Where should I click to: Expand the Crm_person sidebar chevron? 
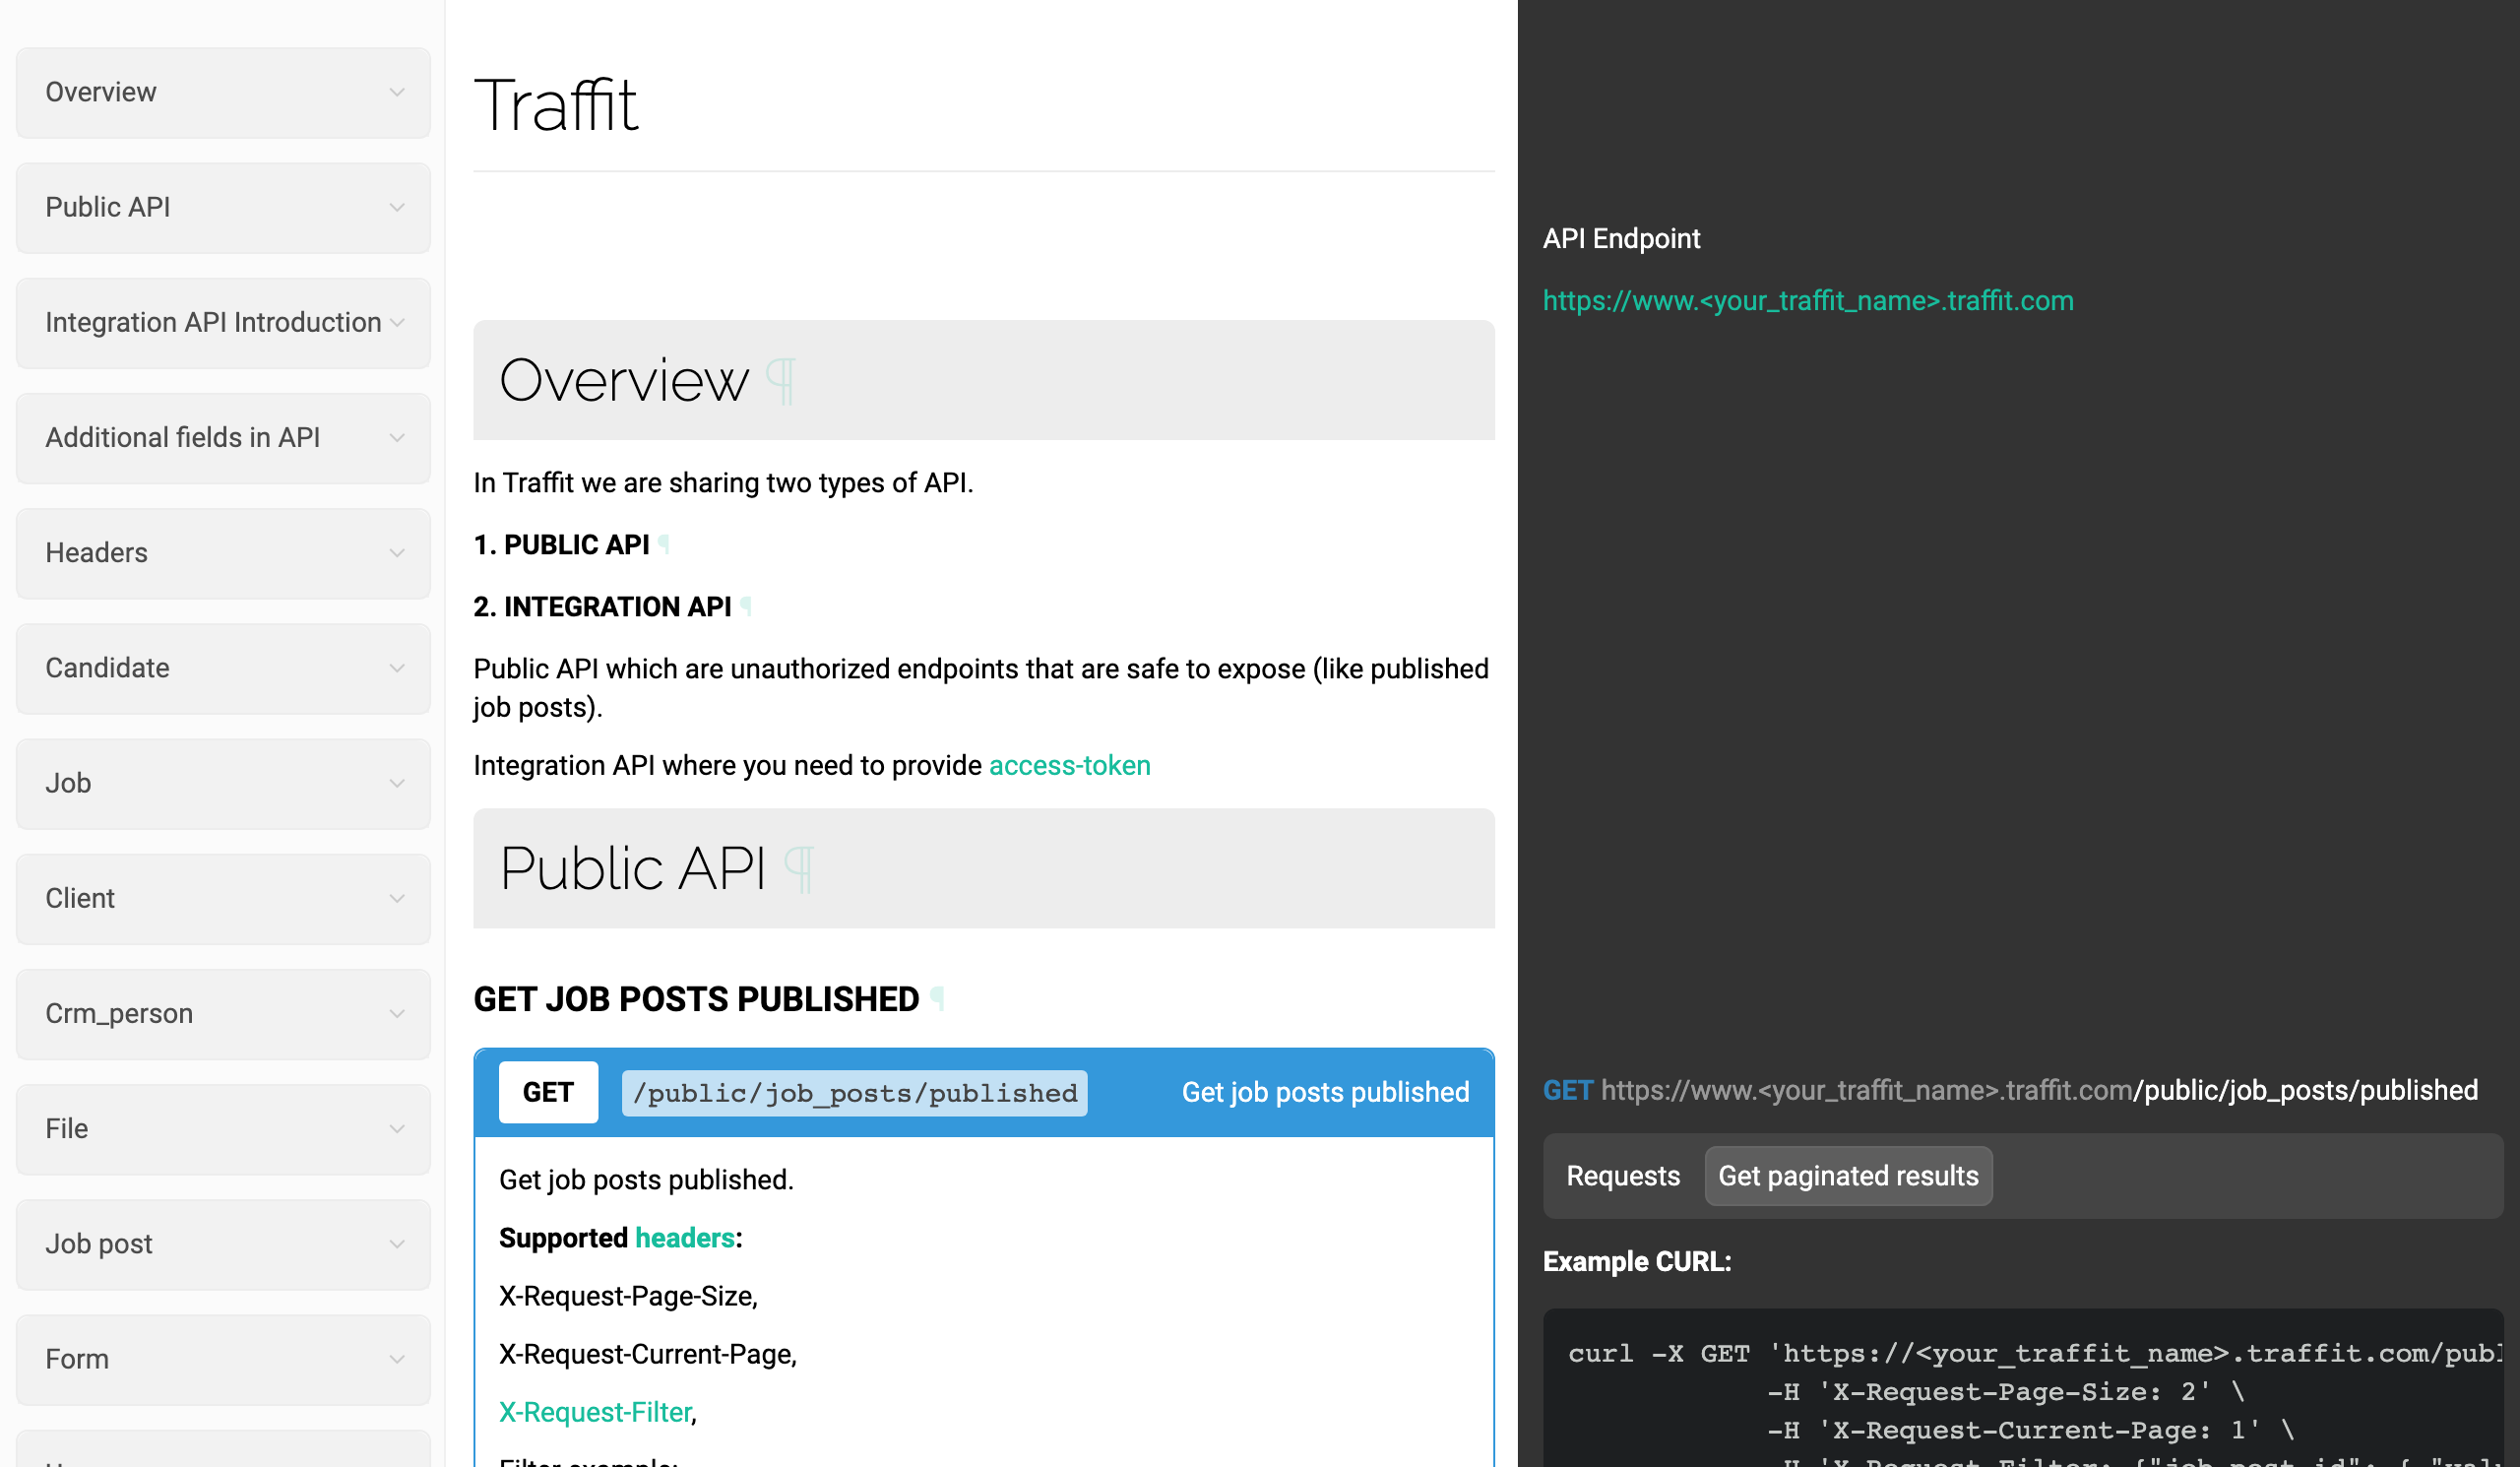[x=397, y=1013]
